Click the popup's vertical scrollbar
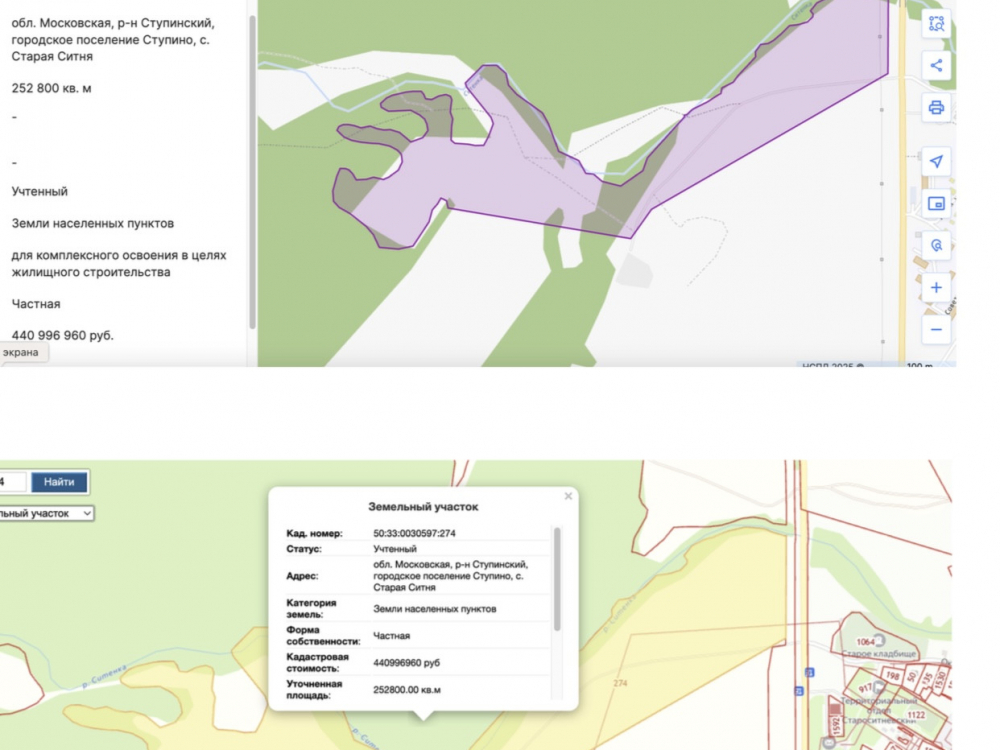 (557, 580)
